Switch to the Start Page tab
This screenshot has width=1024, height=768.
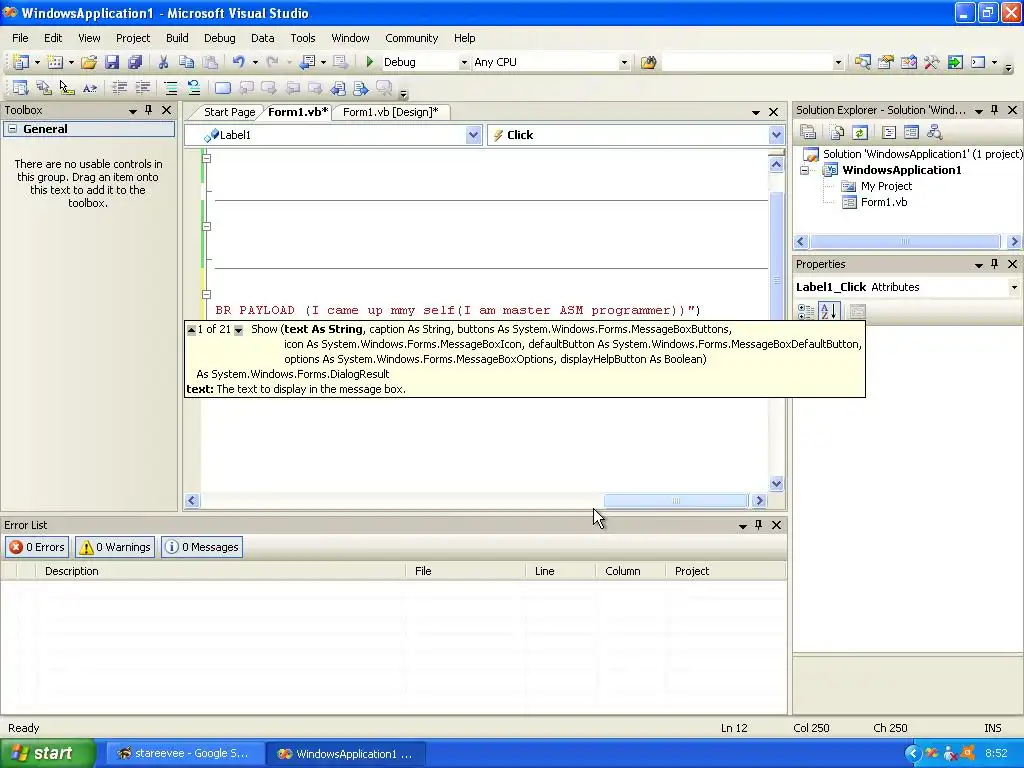[229, 112]
